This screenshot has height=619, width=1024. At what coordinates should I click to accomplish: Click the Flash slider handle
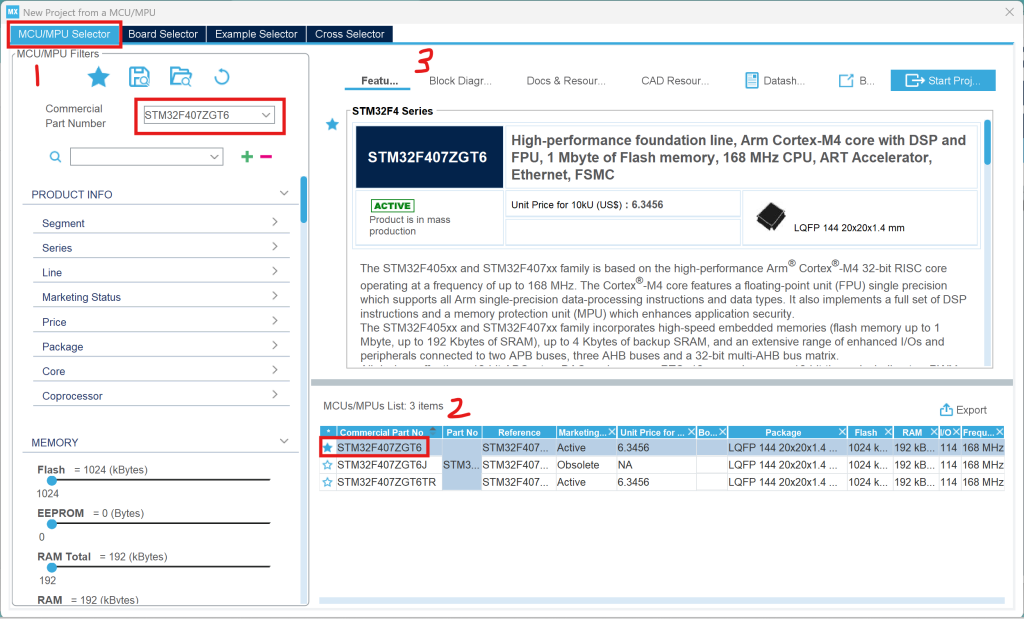tap(52, 481)
